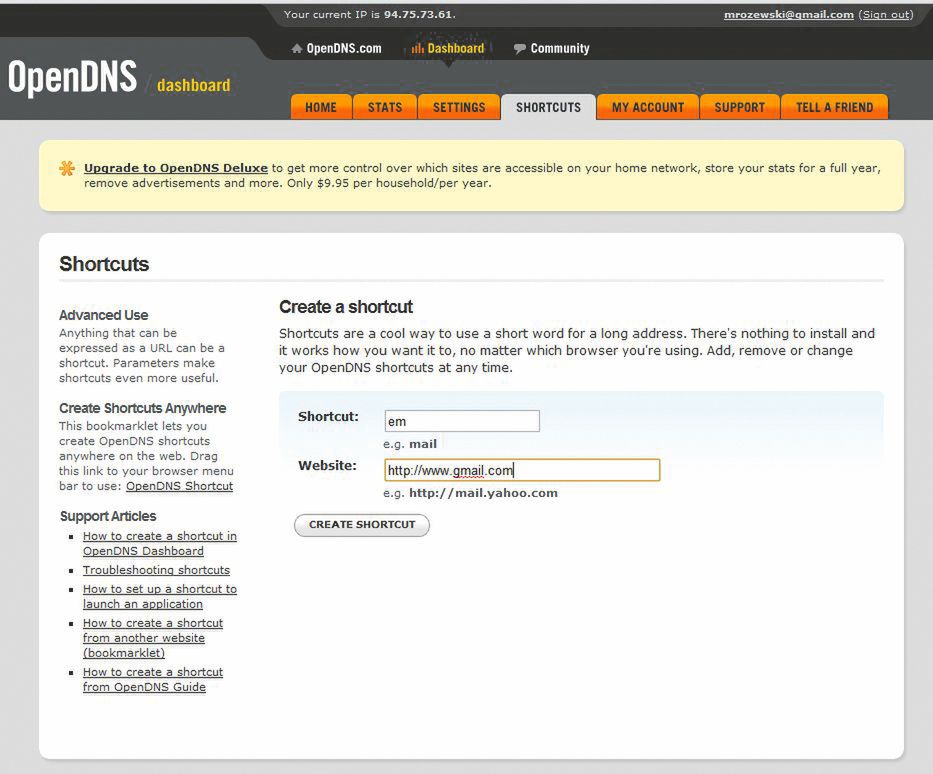Click the 'Support Articles' heading
933x774 pixels.
point(108,516)
